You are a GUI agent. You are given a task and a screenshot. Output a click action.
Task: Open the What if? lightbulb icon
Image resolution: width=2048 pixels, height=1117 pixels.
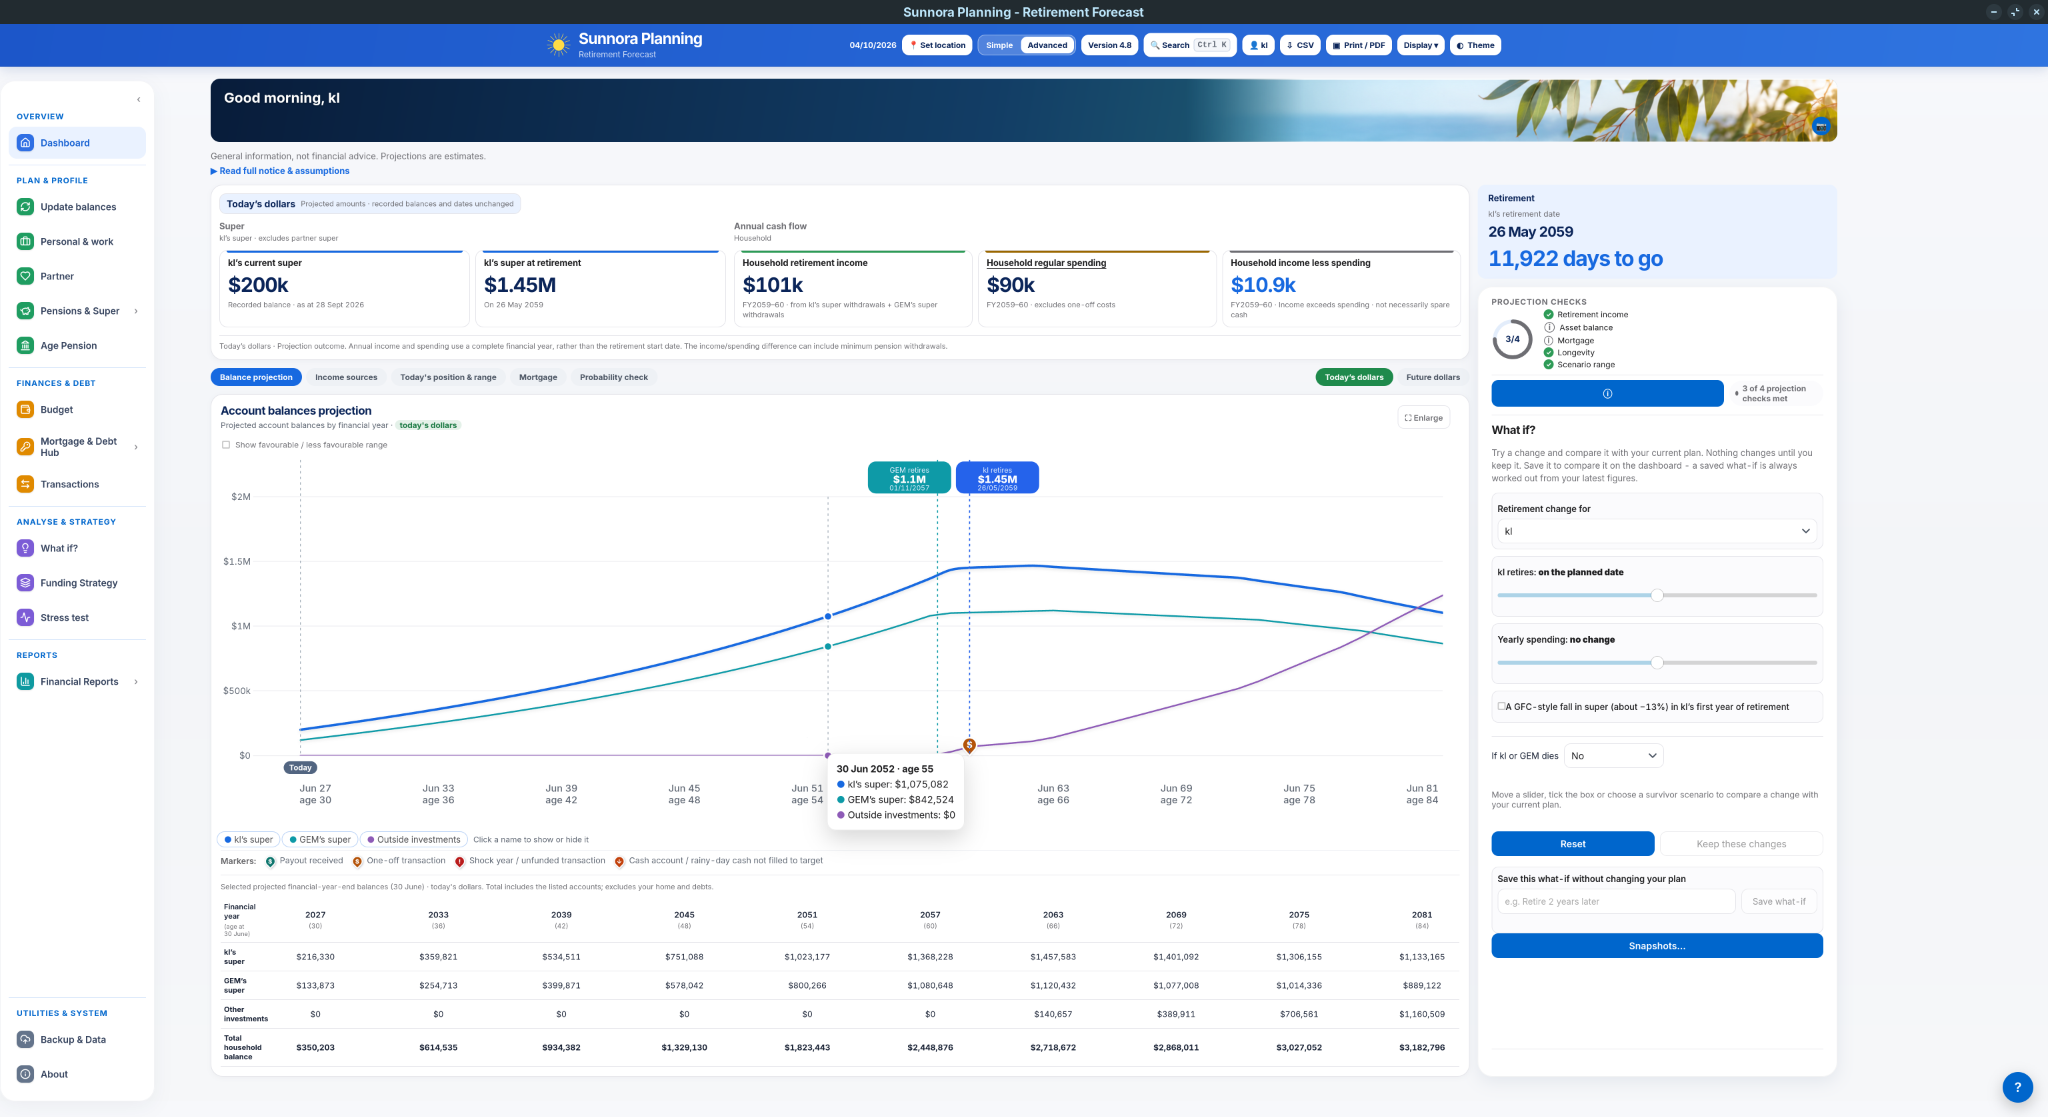pos(26,548)
